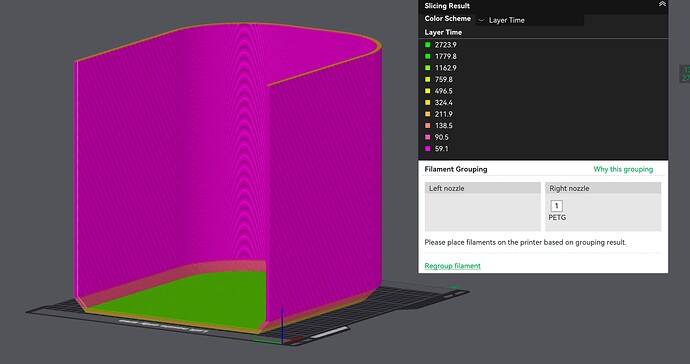Screen dimensions: 690x364
Task: Open the 'Why this grouping' link
Action: tap(623, 169)
